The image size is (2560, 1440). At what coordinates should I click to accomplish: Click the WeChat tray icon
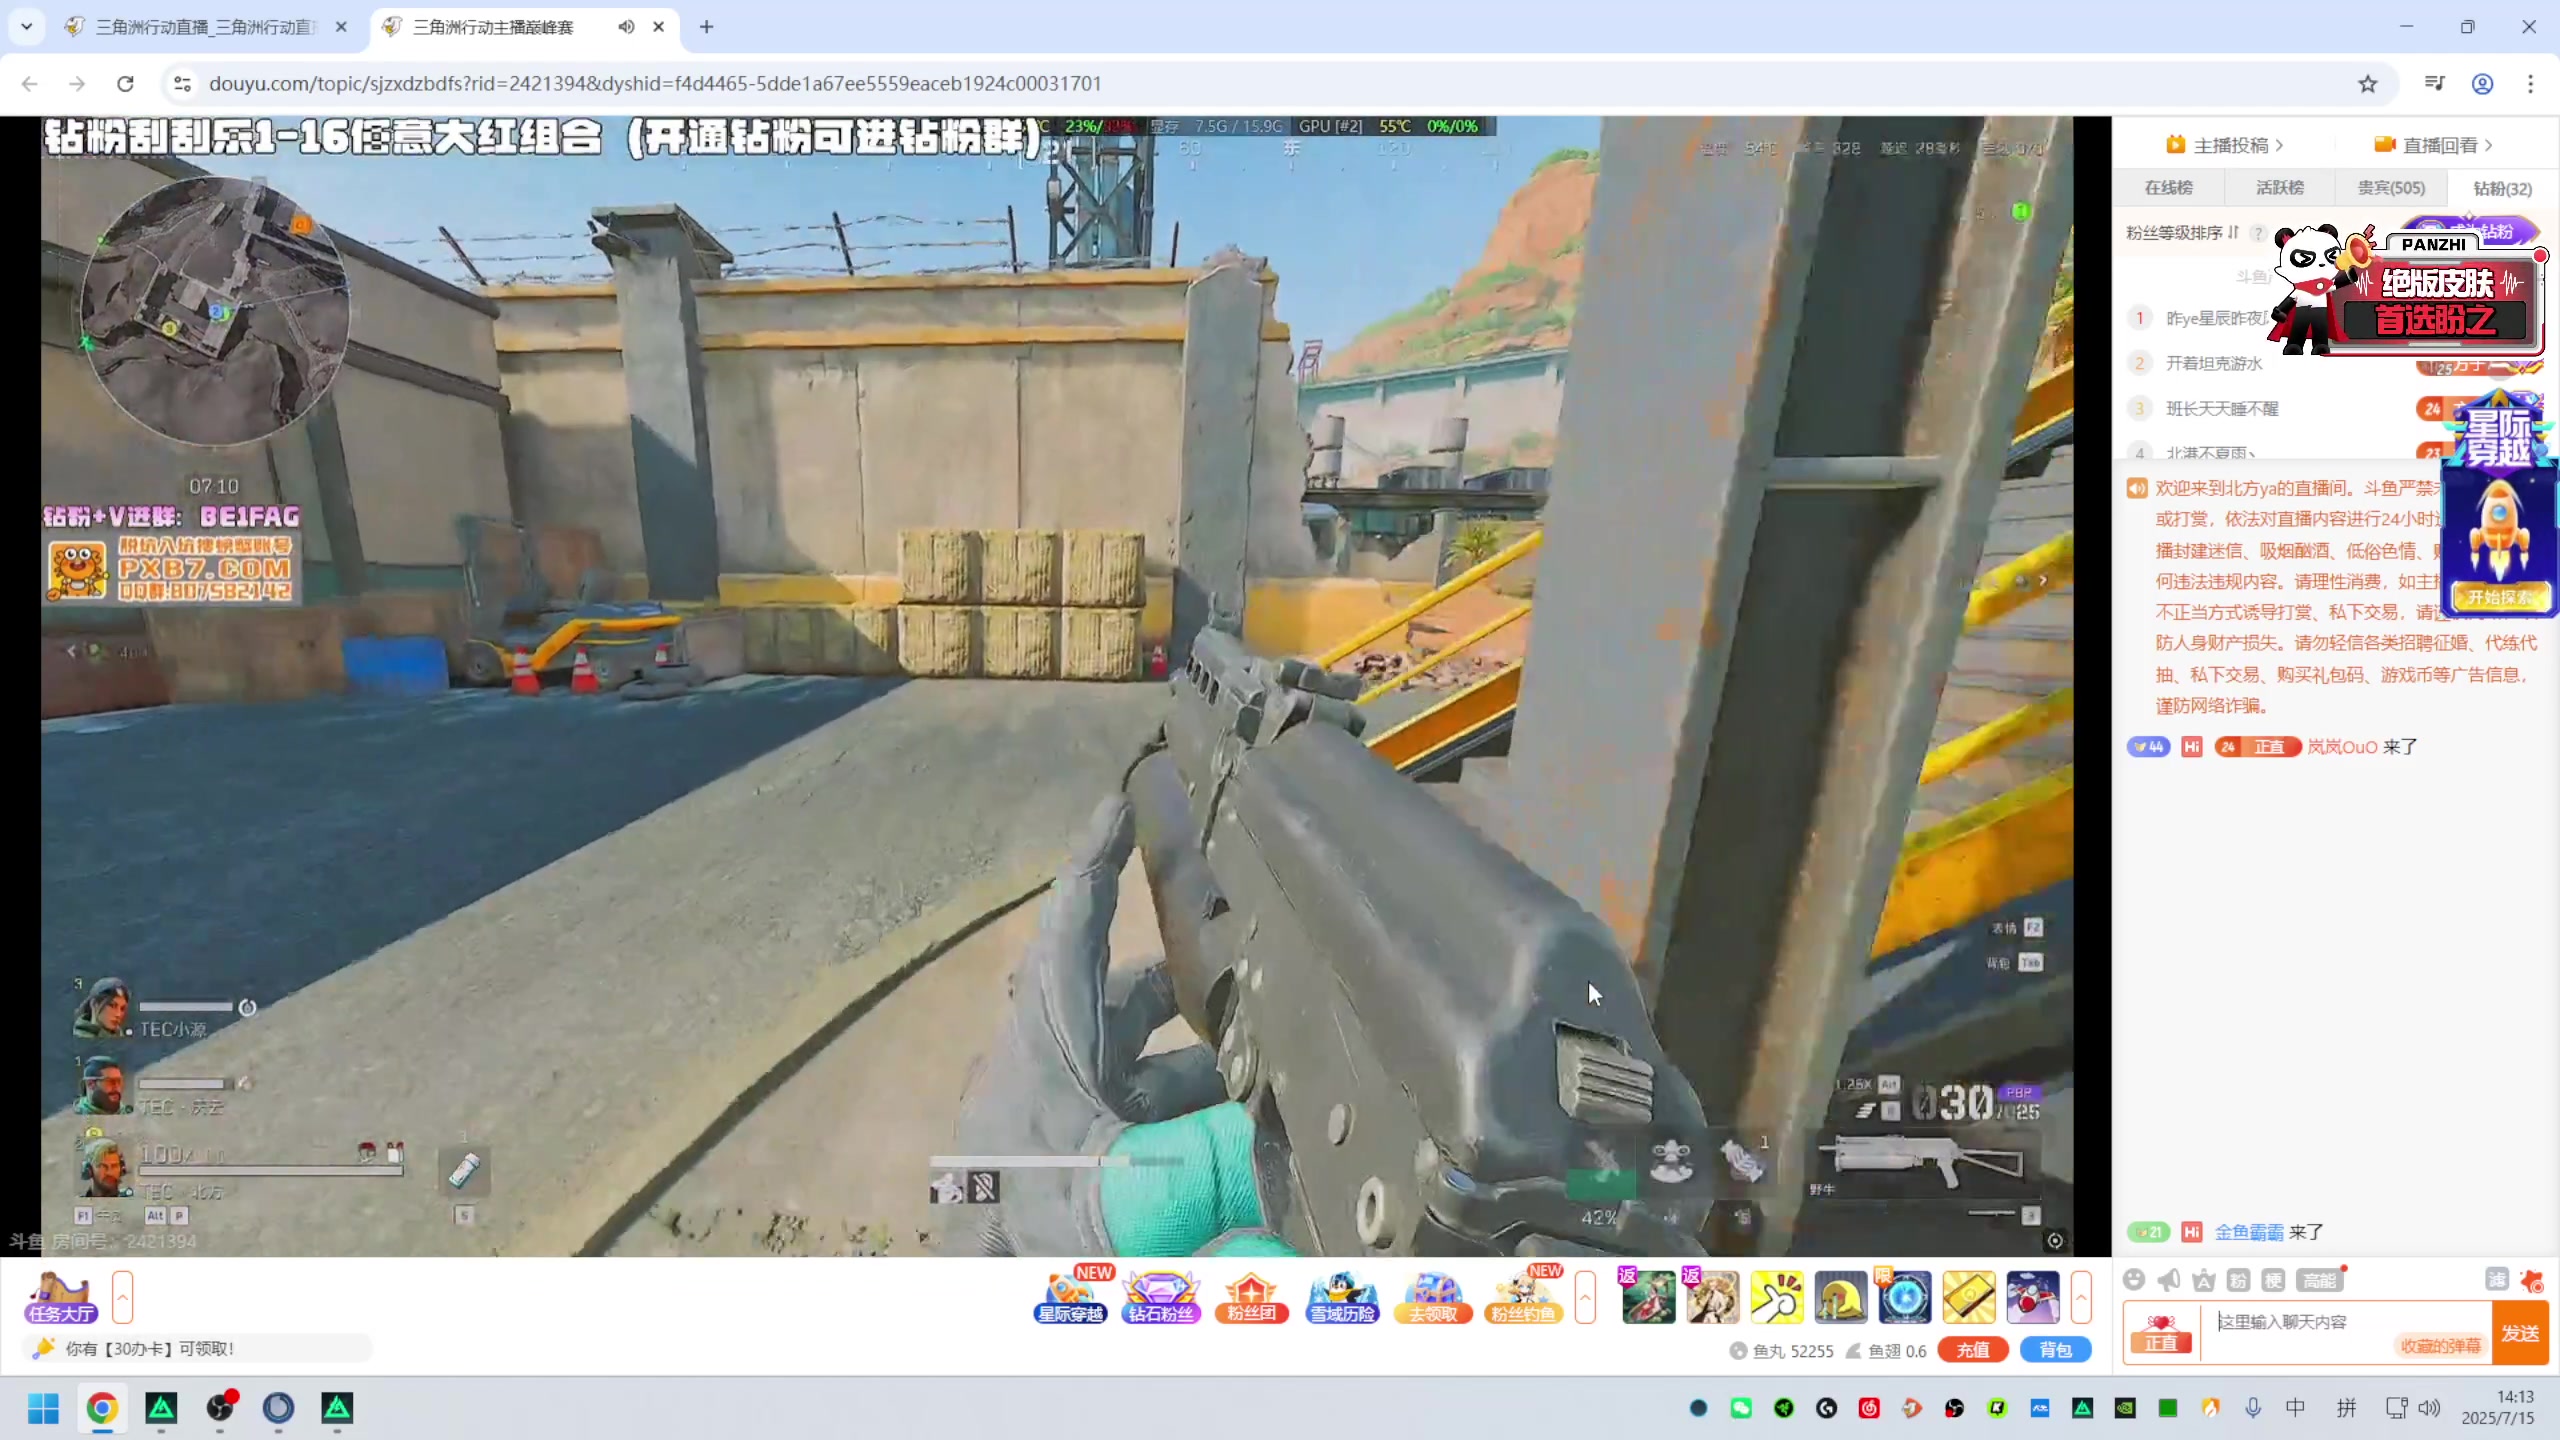1741,1408
